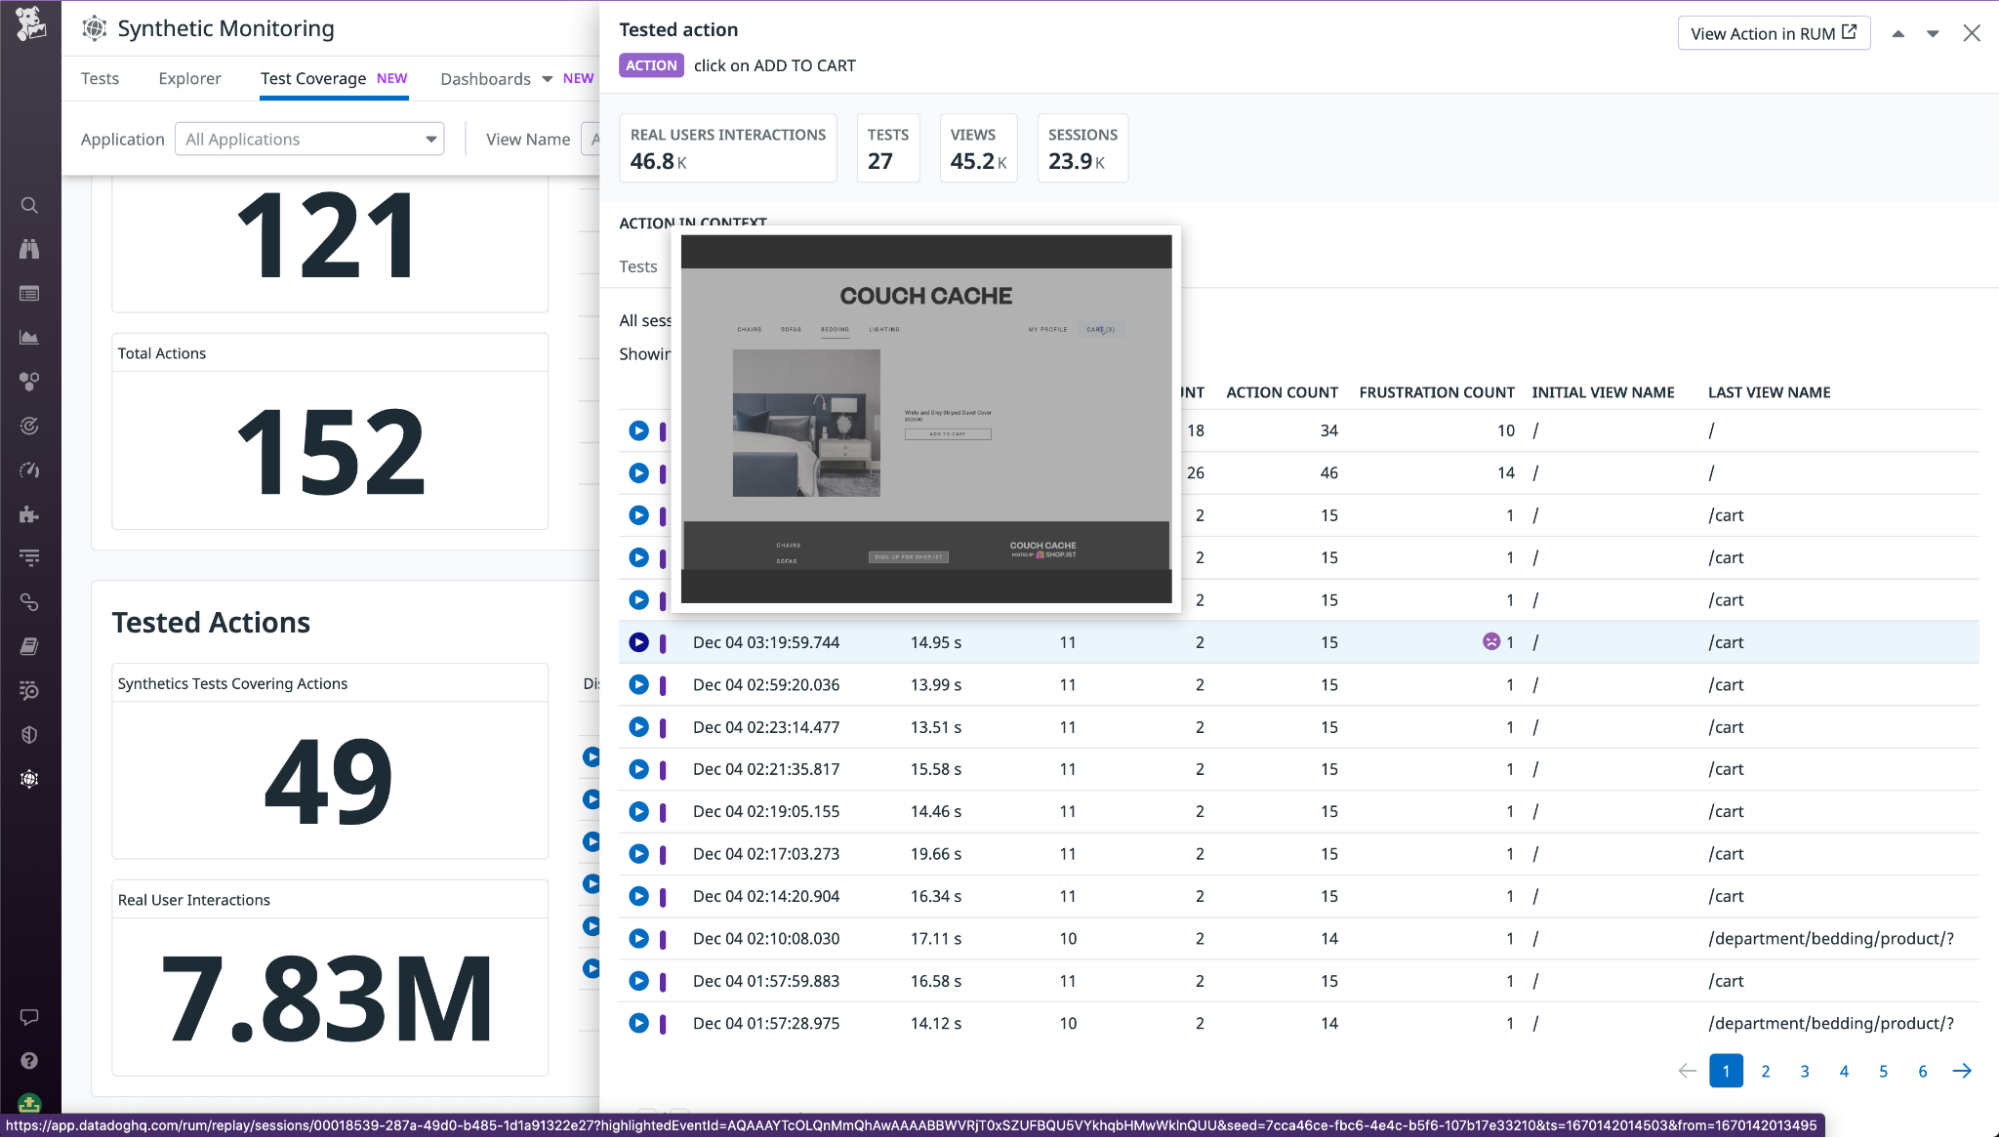Click the help question-mark icon in sidebar
Image resolution: width=1999 pixels, height=1138 pixels.
(x=30, y=1061)
